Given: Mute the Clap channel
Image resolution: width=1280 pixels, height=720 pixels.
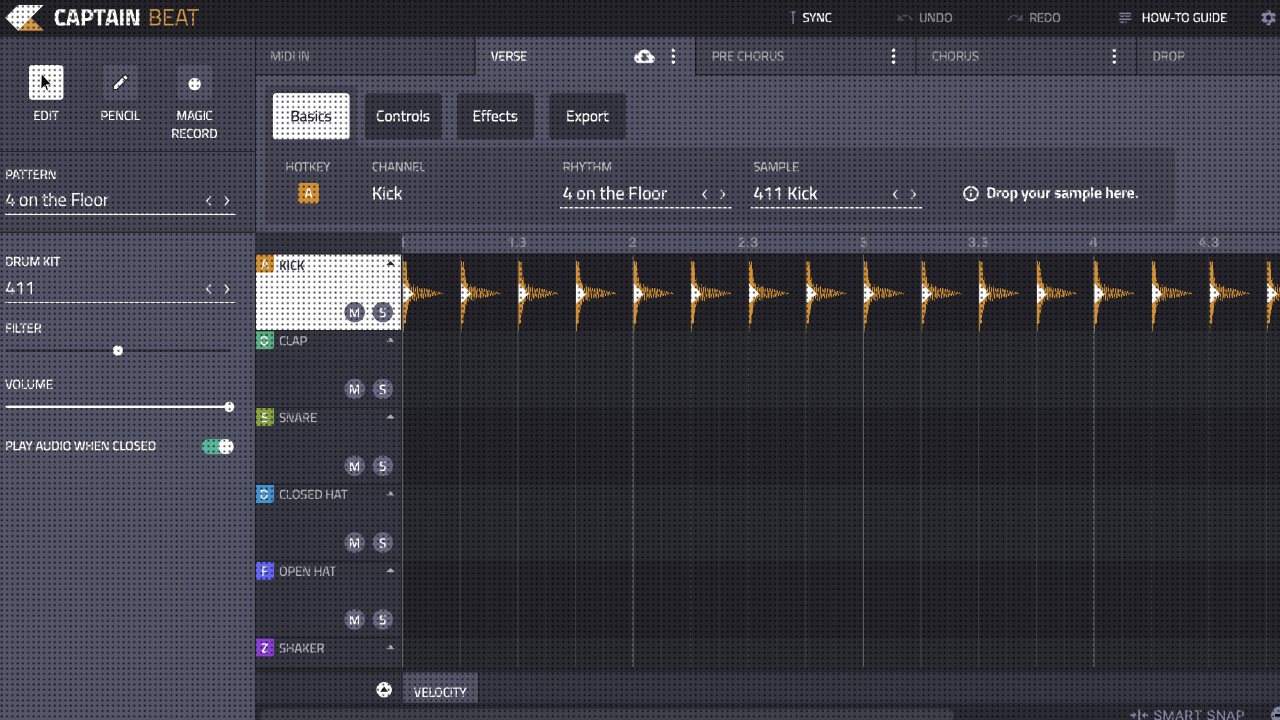Looking at the screenshot, I should click(x=354, y=389).
